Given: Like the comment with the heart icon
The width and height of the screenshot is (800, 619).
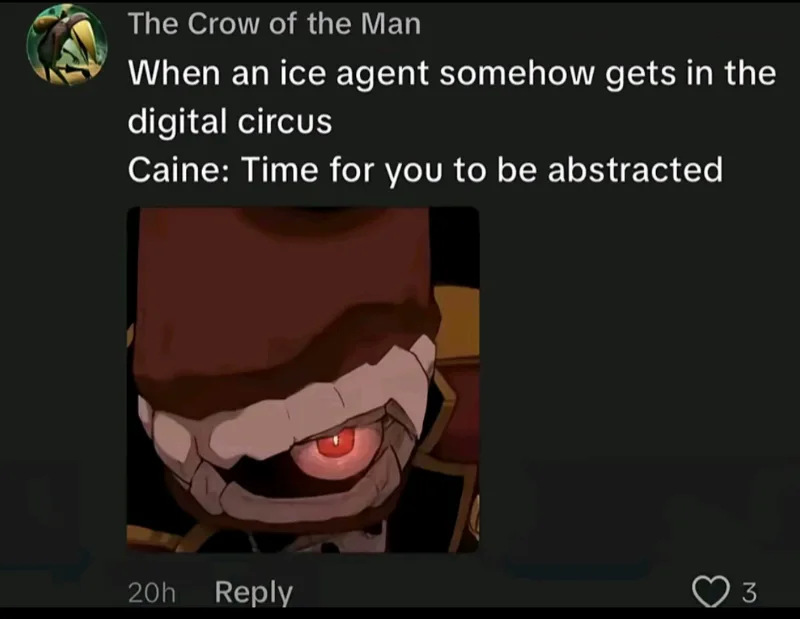Looking at the screenshot, I should point(710,592).
